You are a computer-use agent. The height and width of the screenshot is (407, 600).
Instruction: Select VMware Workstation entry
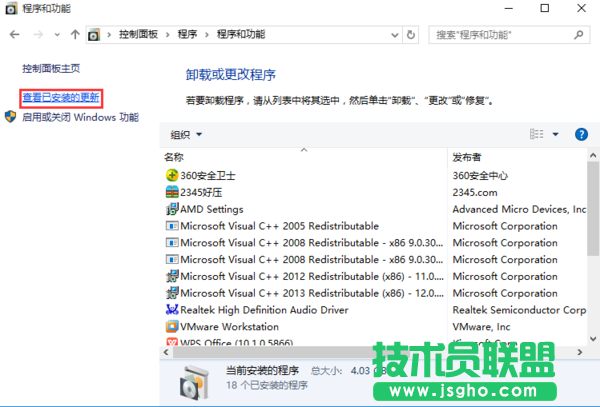tap(229, 327)
